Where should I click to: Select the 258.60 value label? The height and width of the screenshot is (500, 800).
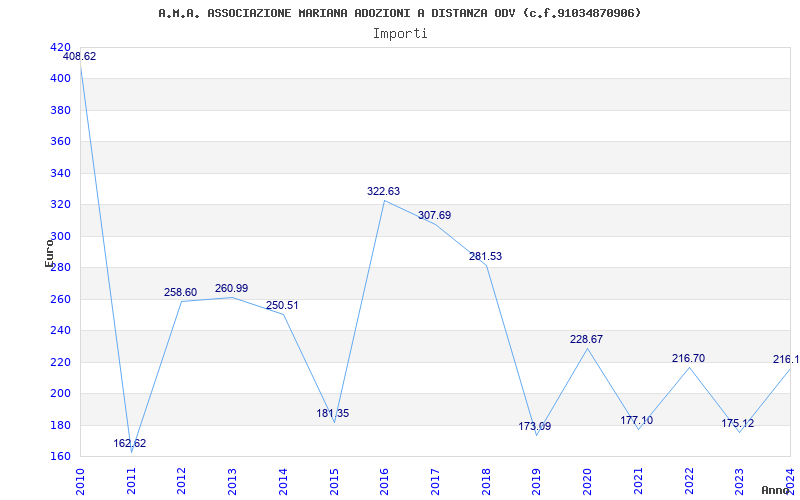tap(181, 293)
